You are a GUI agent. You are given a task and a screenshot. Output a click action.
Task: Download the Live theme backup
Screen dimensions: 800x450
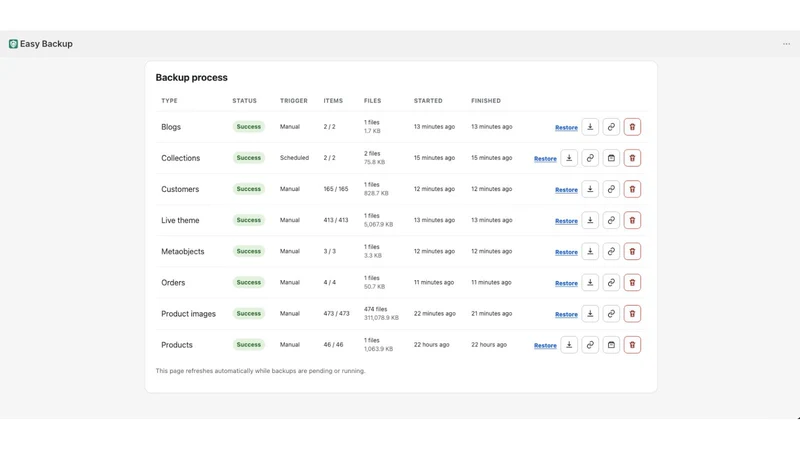pos(590,220)
